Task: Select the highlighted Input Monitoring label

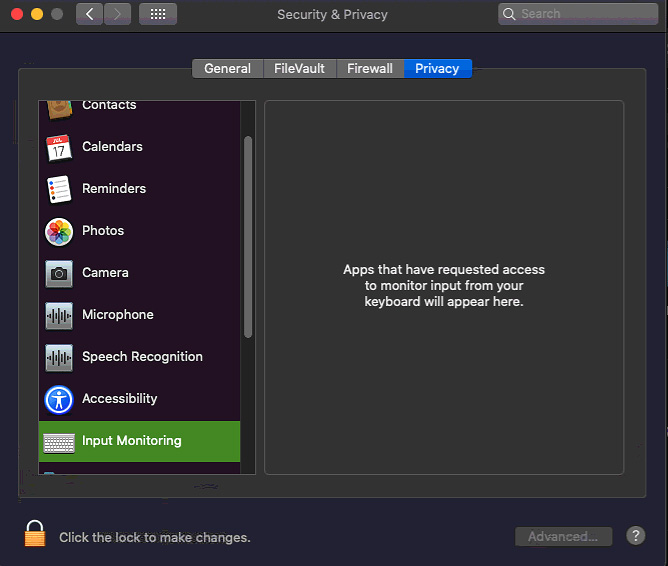Action: pyautogui.click(x=132, y=441)
